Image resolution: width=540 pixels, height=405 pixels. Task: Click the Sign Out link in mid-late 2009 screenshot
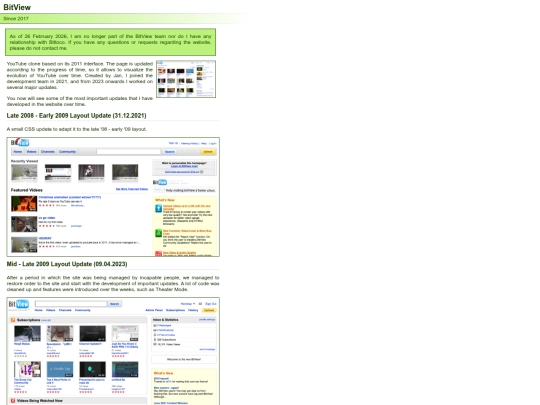click(x=211, y=304)
